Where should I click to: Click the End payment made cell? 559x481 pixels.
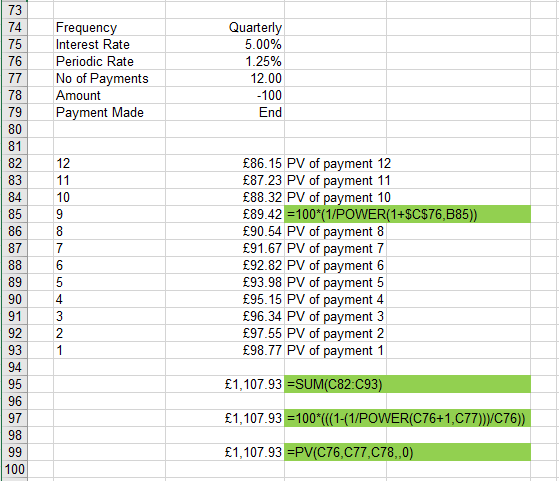coord(225,112)
